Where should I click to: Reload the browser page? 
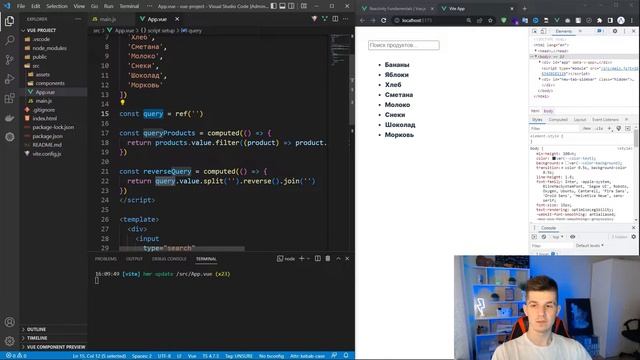[x=384, y=20]
